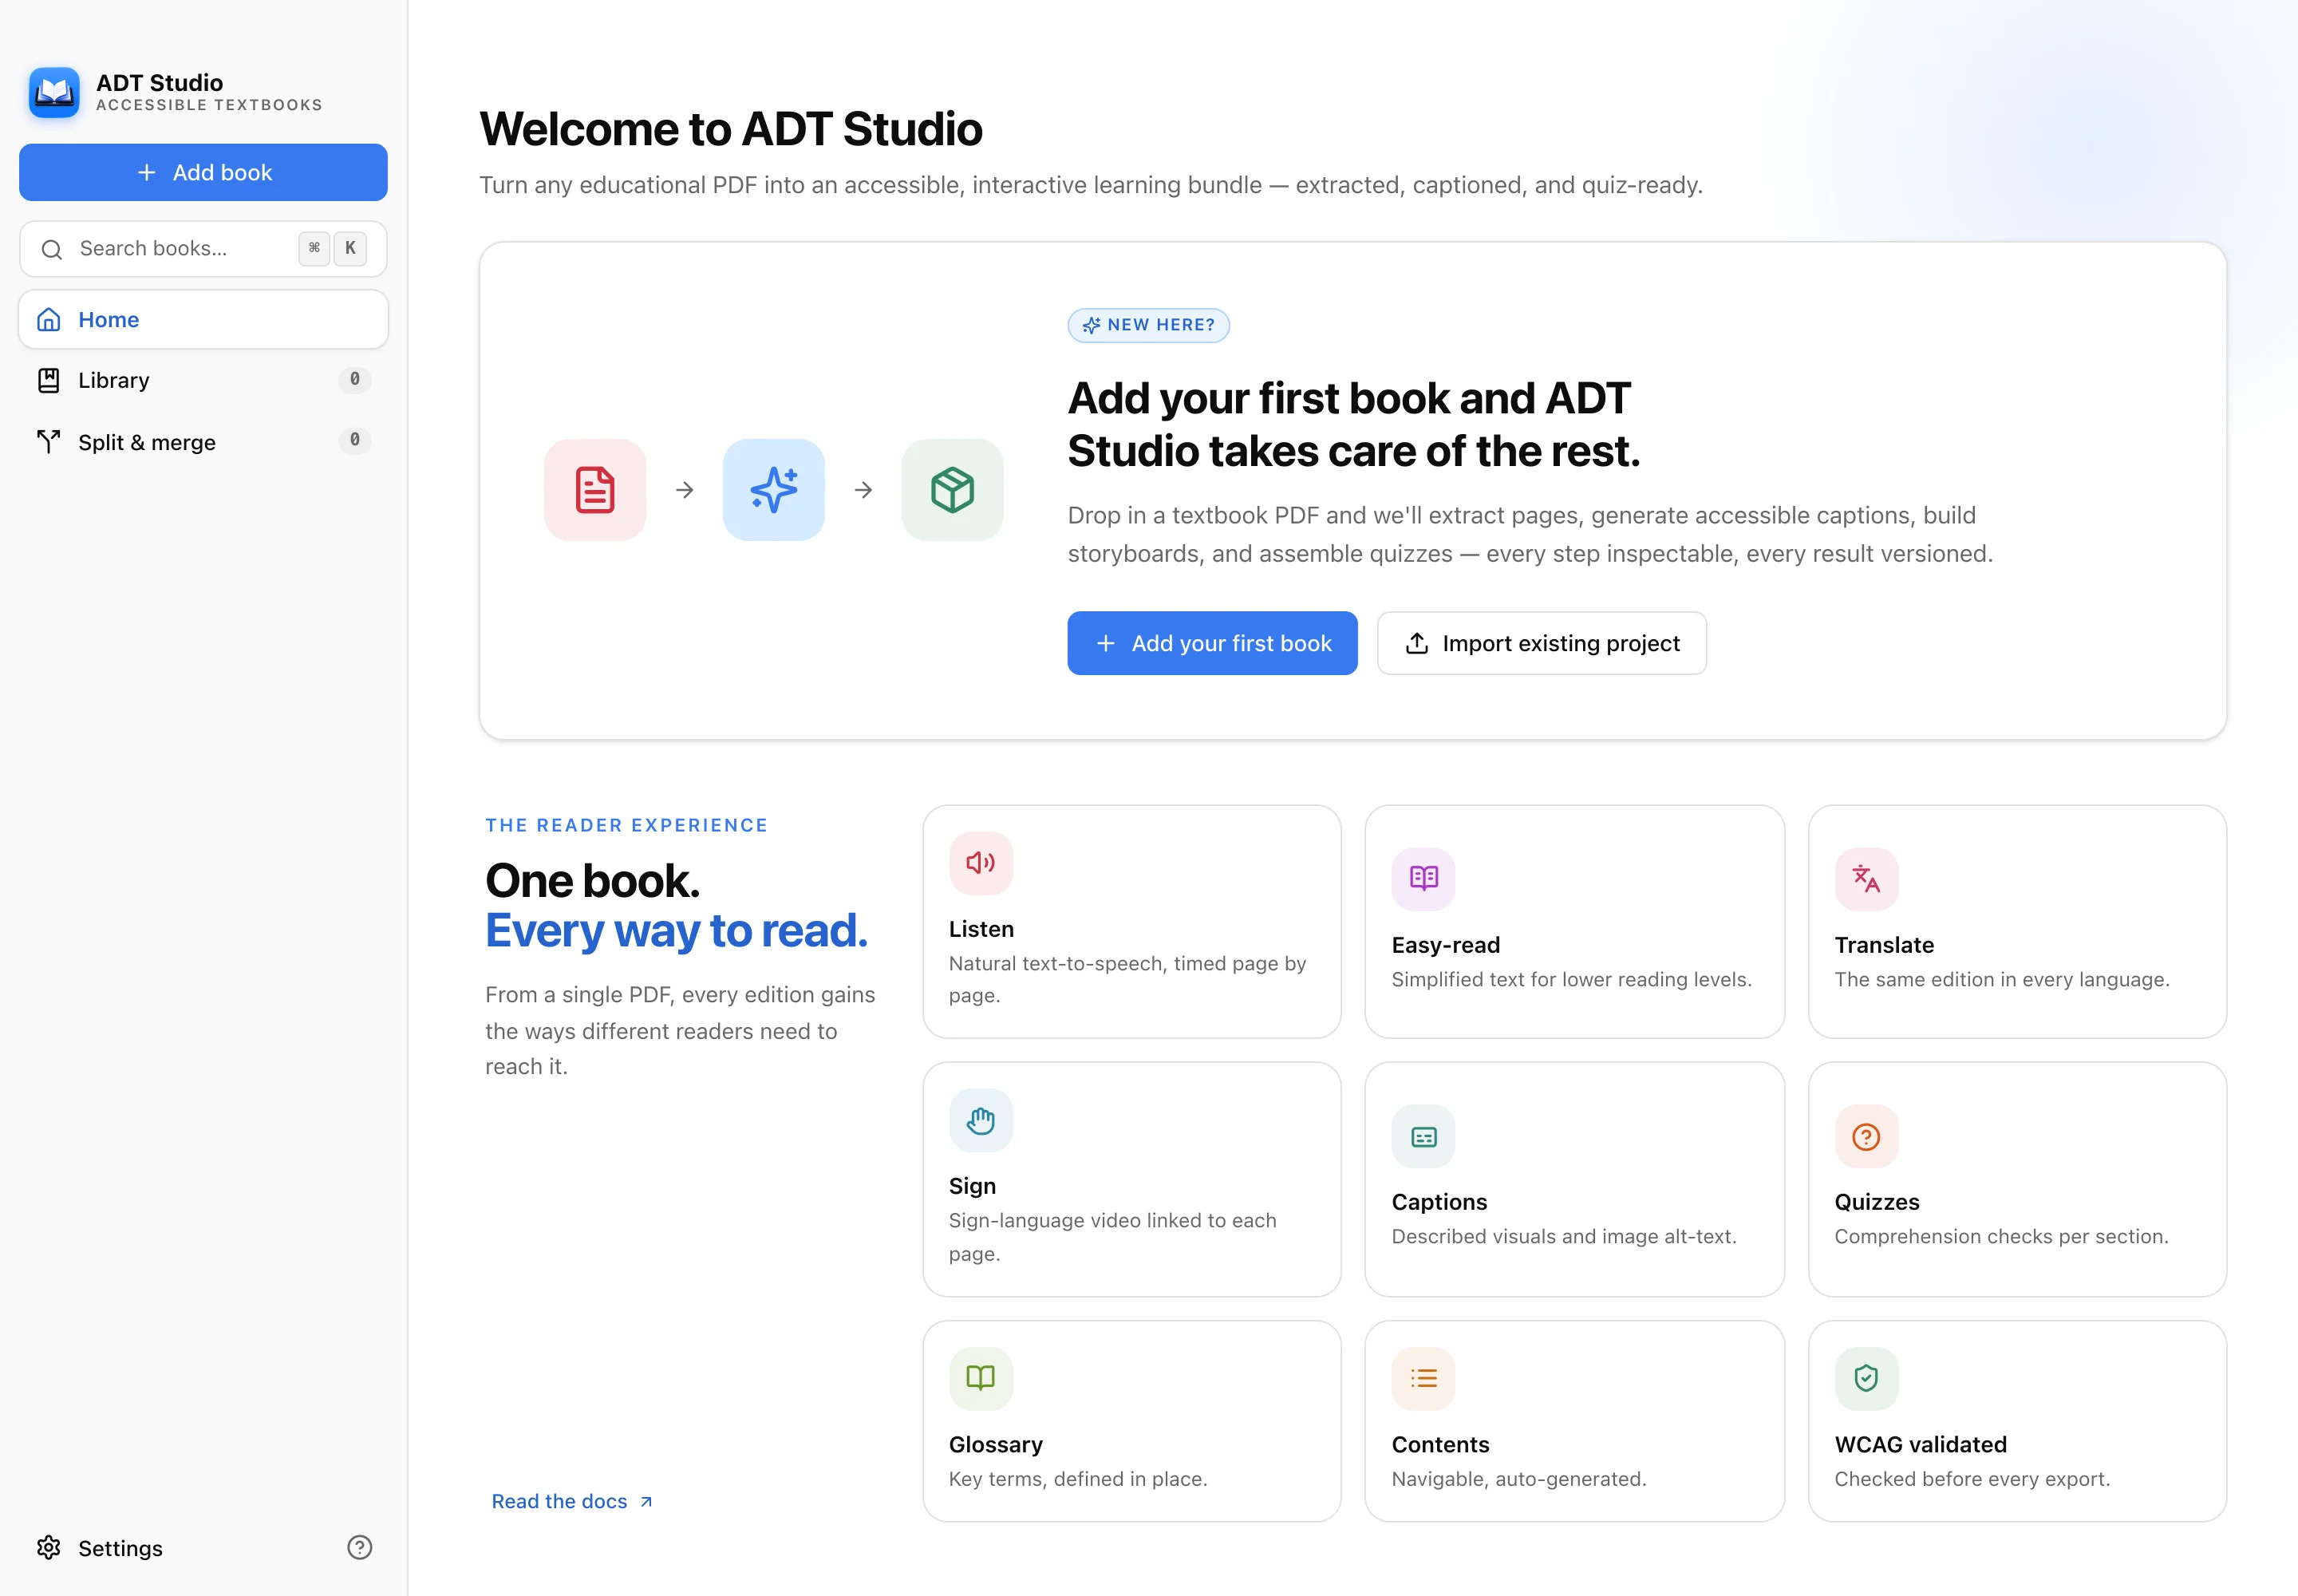Click the Add book button in the sidebar
This screenshot has height=1596, width=2298.
click(203, 172)
